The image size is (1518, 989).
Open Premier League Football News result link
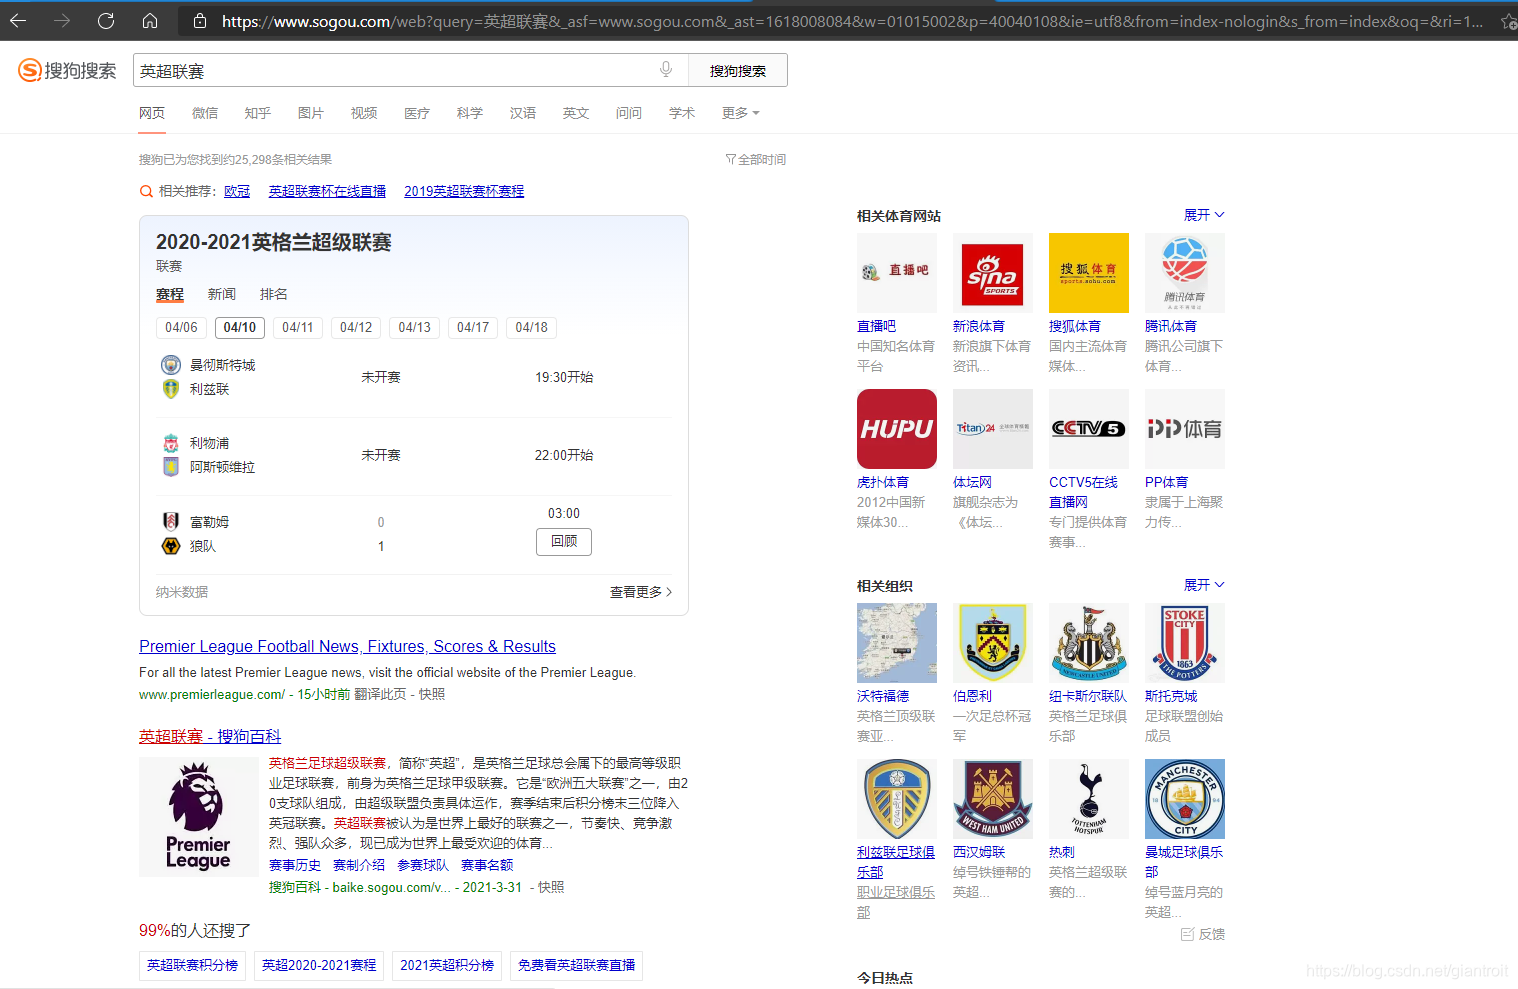click(347, 646)
